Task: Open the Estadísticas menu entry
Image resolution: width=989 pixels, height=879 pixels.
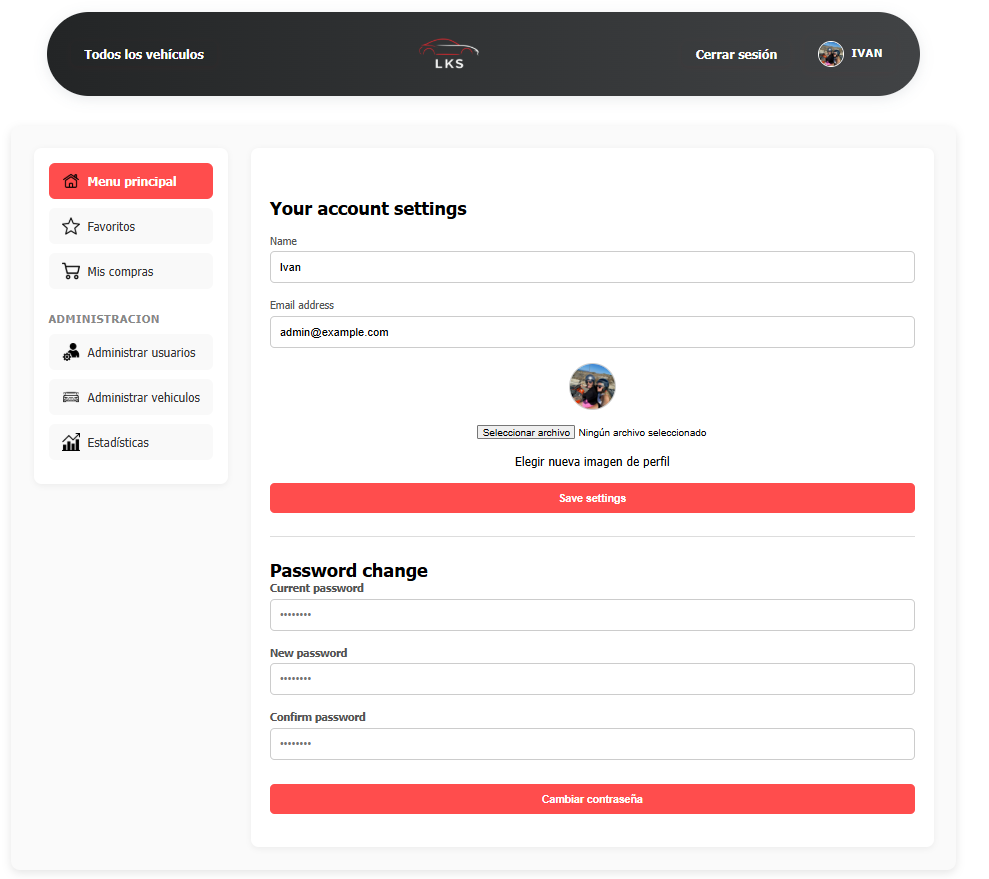Action: pyautogui.click(x=118, y=442)
